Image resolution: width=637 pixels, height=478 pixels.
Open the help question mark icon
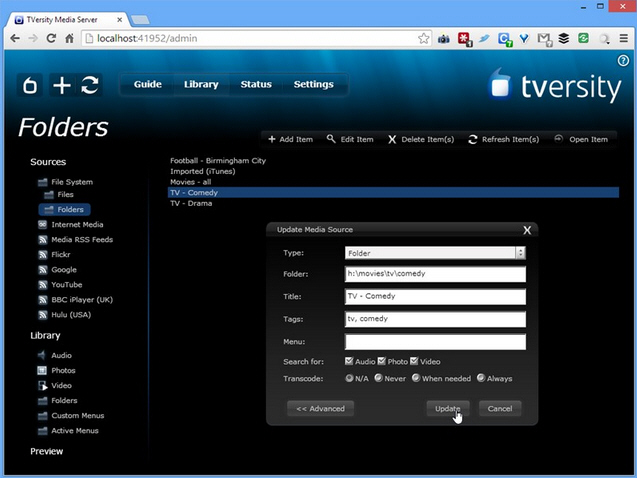pyautogui.click(x=623, y=61)
